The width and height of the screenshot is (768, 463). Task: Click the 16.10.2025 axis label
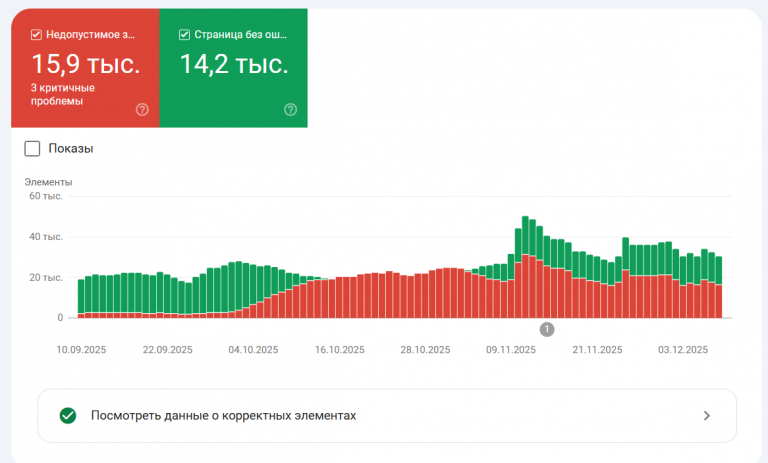click(339, 350)
